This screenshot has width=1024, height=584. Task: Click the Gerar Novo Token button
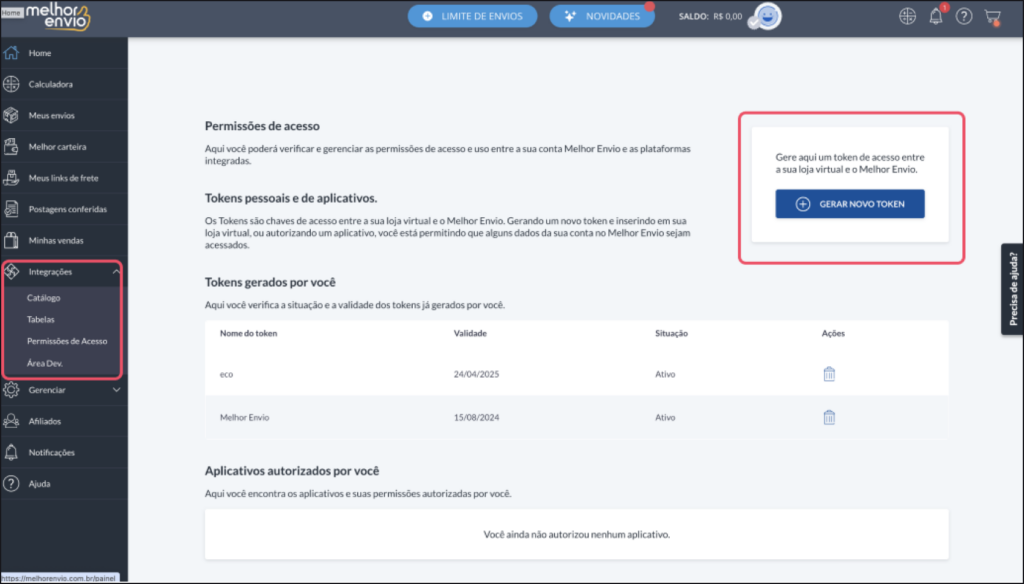[x=850, y=204]
